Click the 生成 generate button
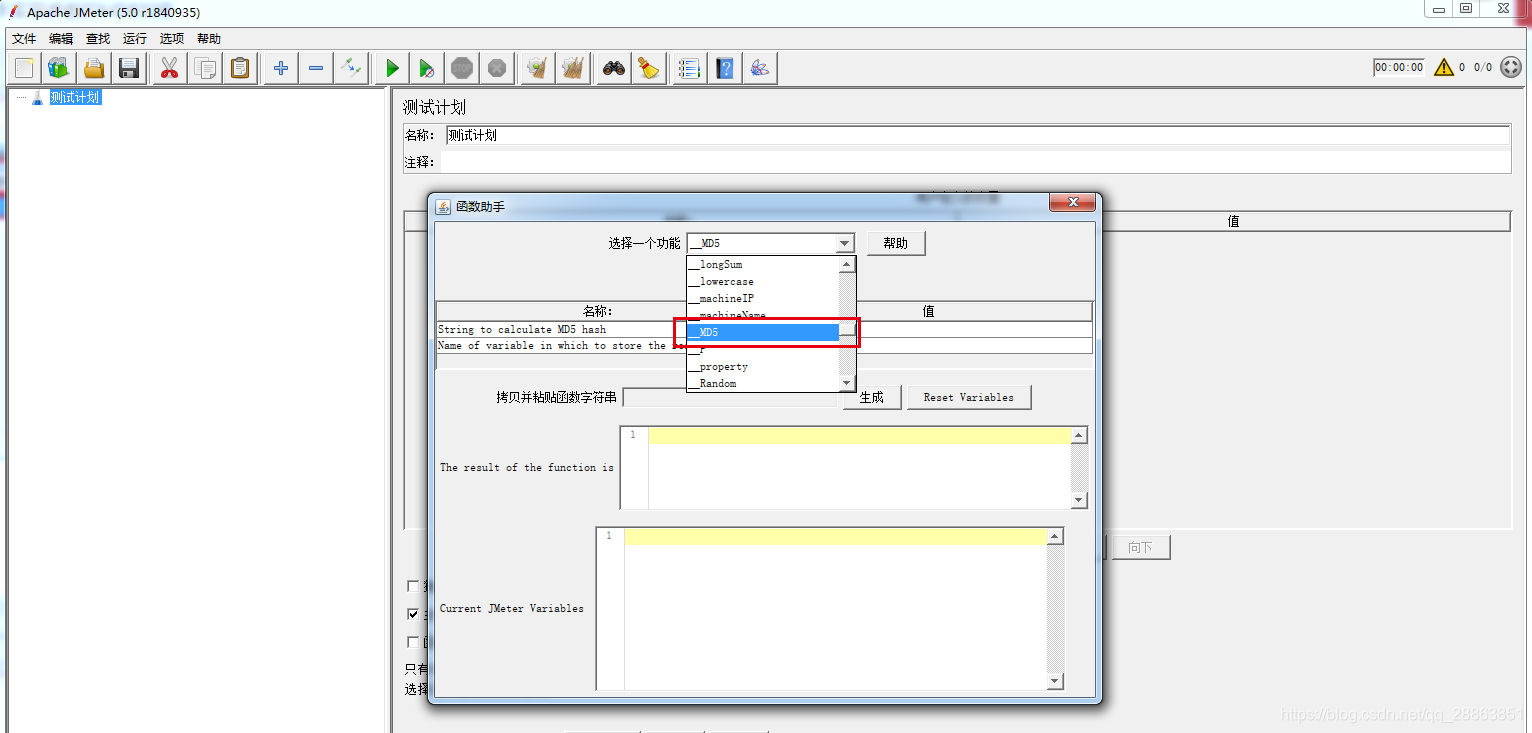This screenshot has width=1532, height=733. (x=872, y=397)
